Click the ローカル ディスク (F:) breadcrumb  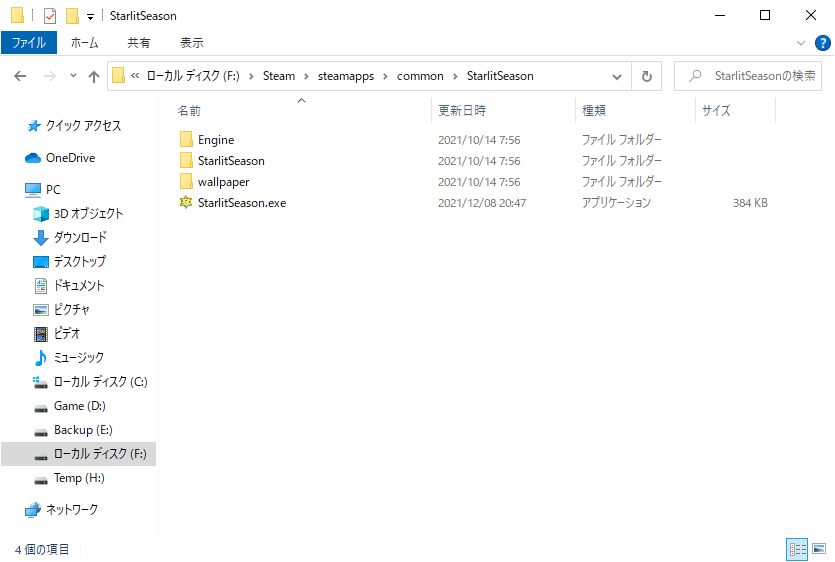[x=193, y=76]
